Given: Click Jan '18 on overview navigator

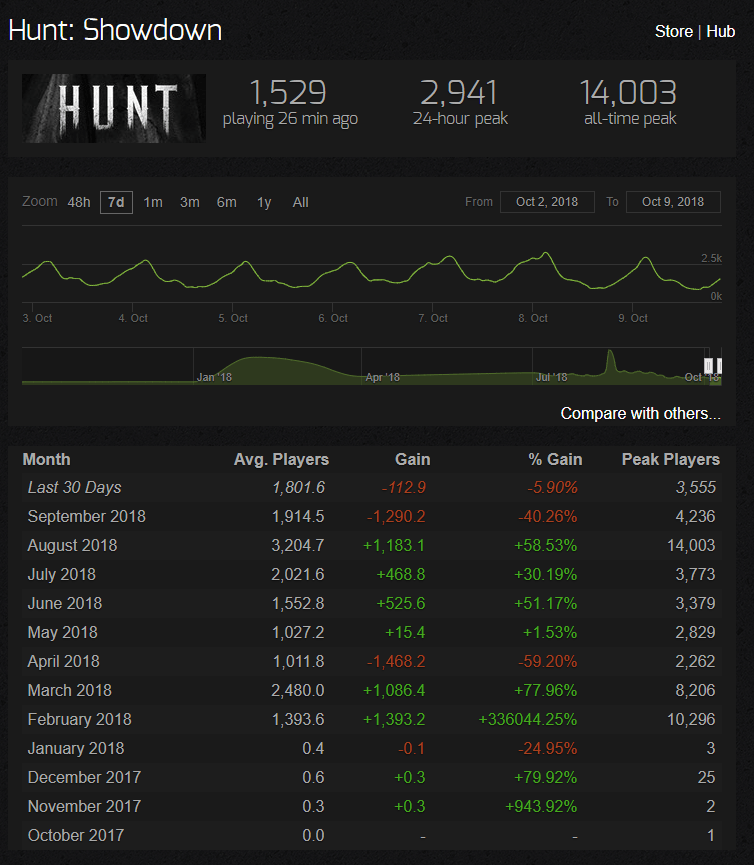Looking at the screenshot, I should [x=214, y=377].
